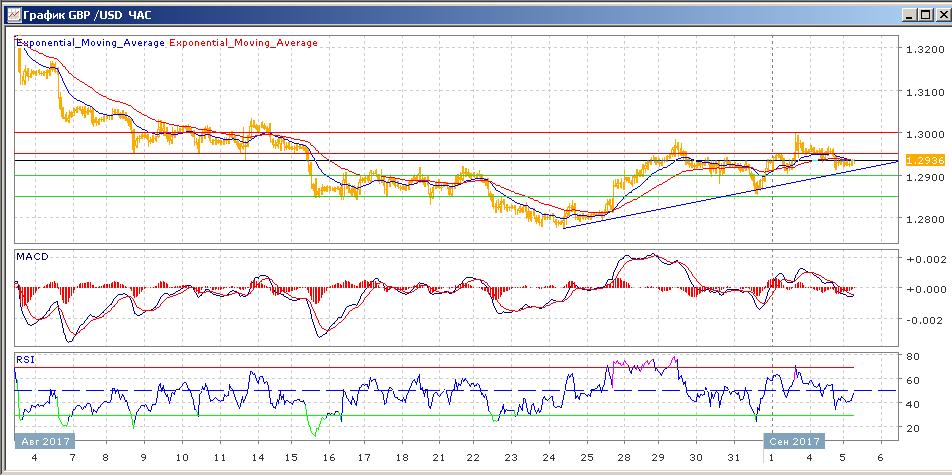Click the RSI indicator panel label
This screenshot has height=475, width=952.
(27, 357)
